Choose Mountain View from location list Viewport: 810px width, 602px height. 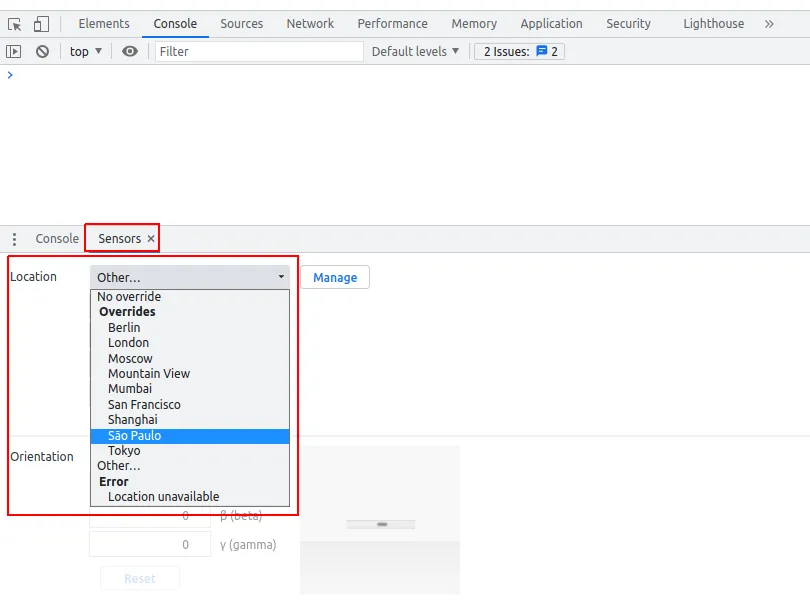pyautogui.click(x=190, y=374)
